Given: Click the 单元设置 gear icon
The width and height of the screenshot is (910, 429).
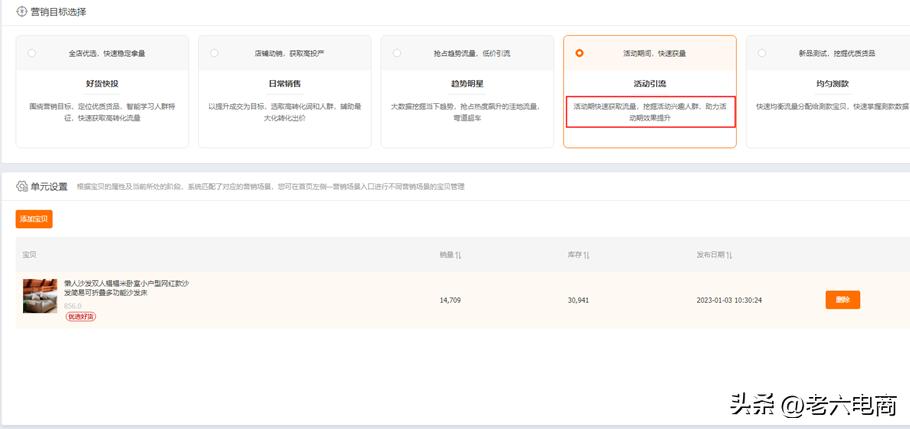Looking at the screenshot, I should (21, 186).
